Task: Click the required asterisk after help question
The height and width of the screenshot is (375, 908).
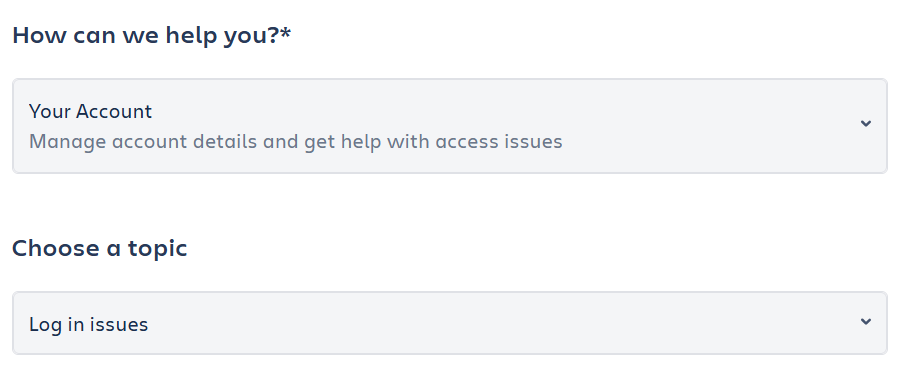Action: (285, 32)
